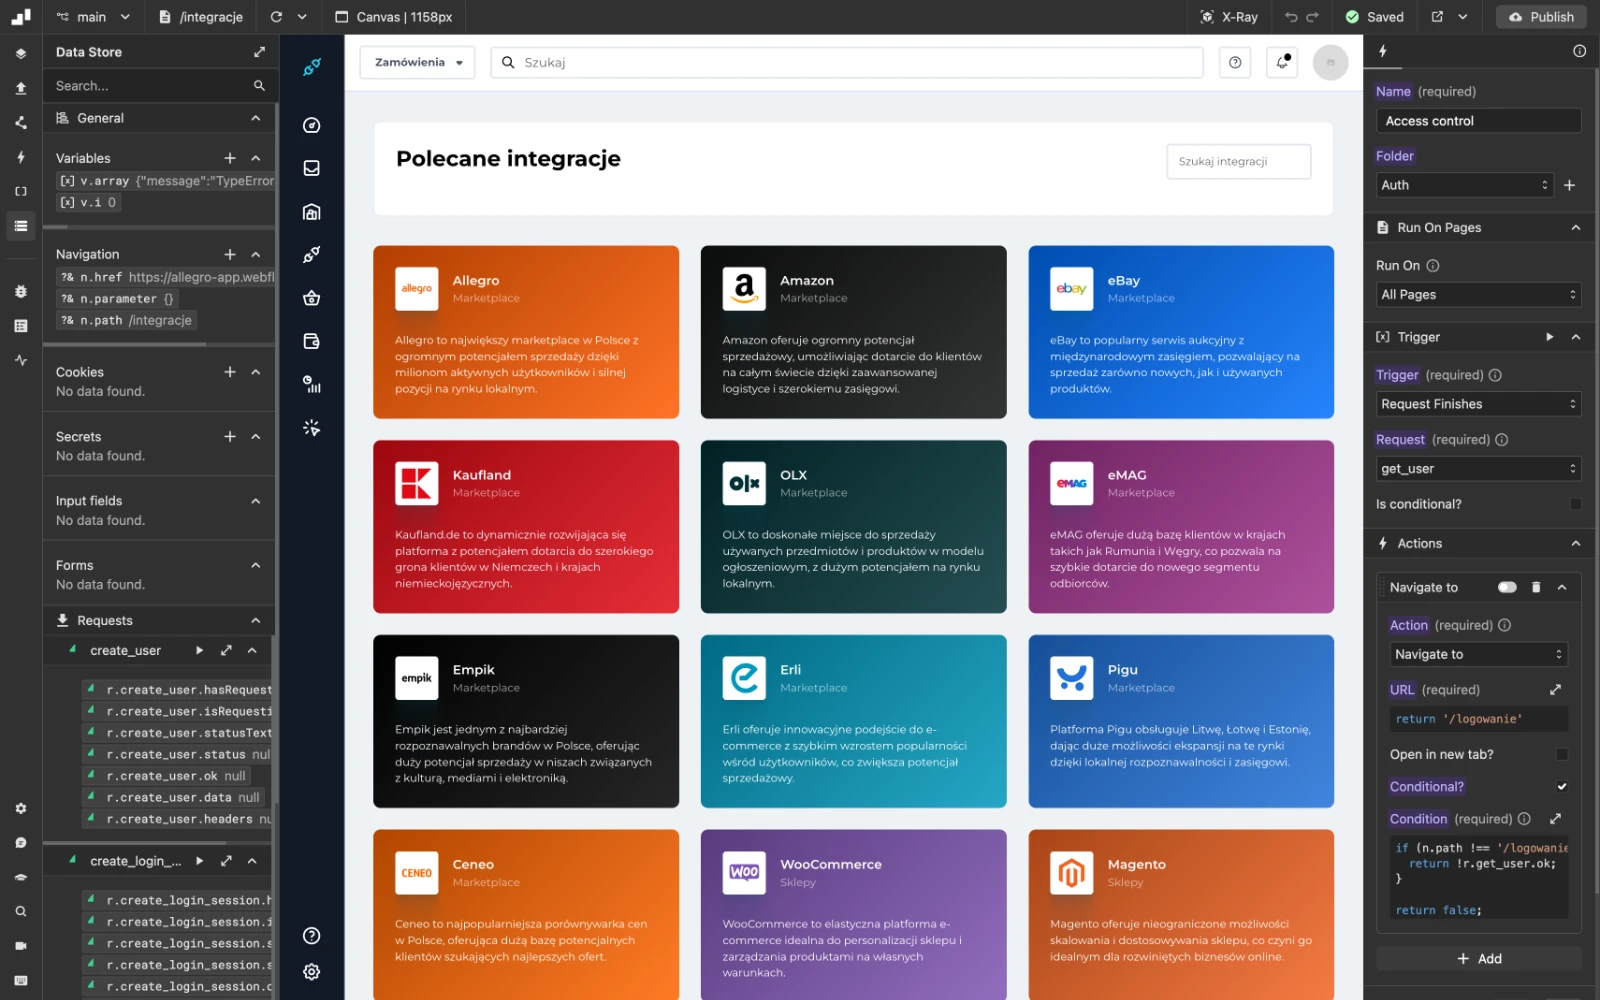This screenshot has height=1000, width=1600.
Task: Click the upload icon in left rail
Action: [x=20, y=88]
